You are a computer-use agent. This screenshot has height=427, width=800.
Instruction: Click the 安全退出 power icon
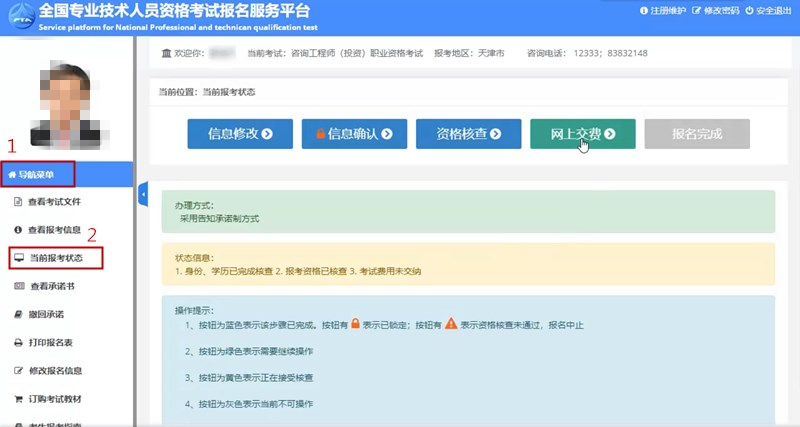pyautogui.click(x=749, y=11)
